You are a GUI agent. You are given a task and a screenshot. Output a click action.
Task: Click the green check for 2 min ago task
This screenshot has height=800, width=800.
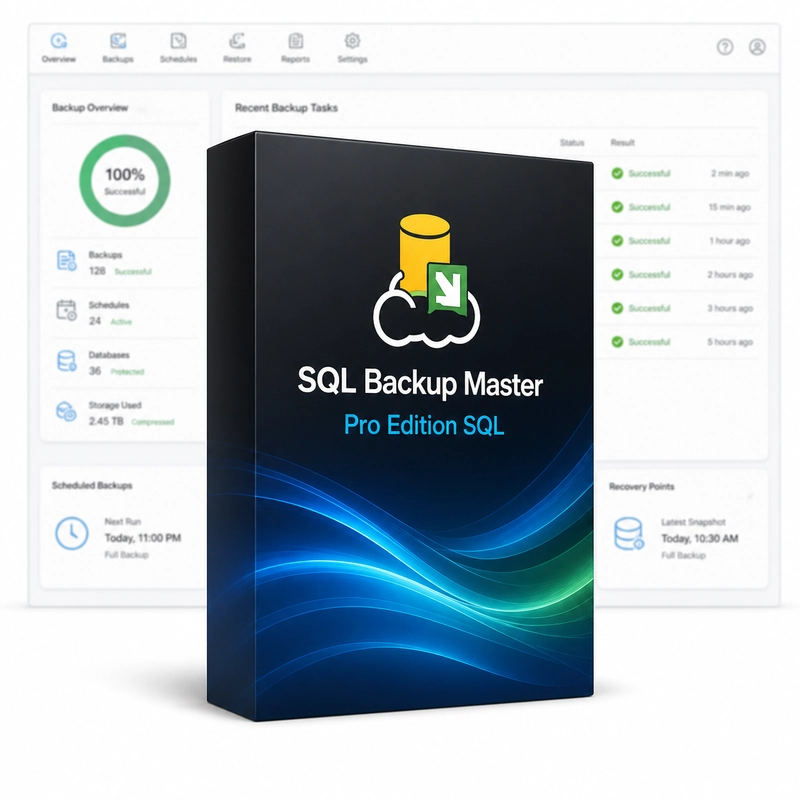[x=617, y=173]
